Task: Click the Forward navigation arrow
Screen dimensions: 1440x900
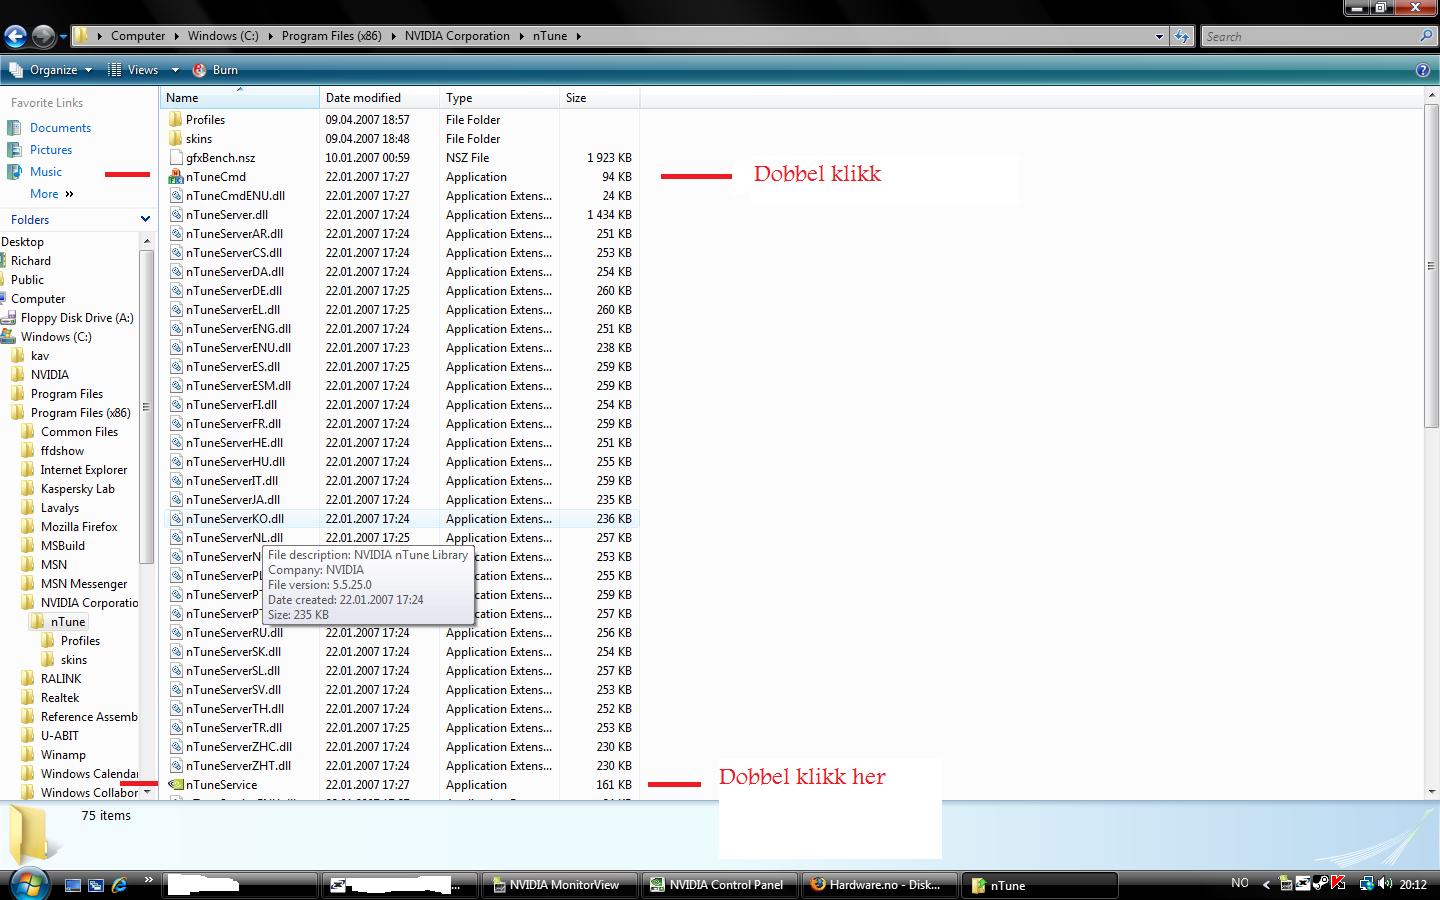Action: tap(43, 37)
